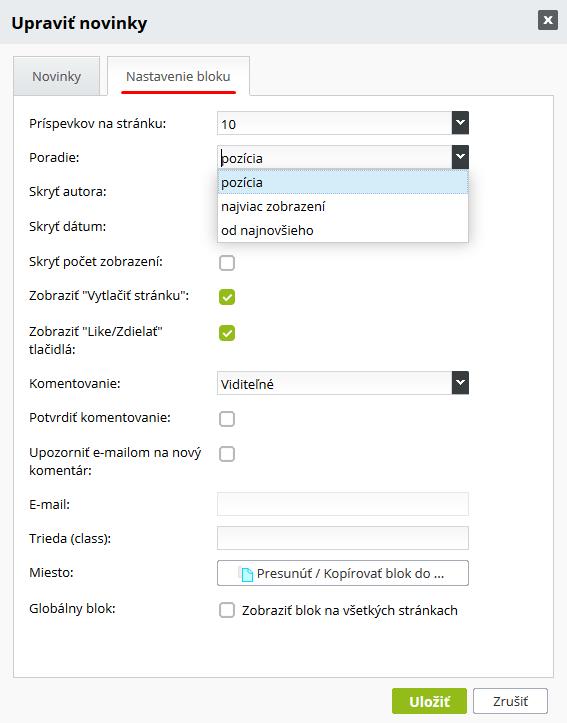Open Príspevkov na stránku dropdown arrow

460,123
